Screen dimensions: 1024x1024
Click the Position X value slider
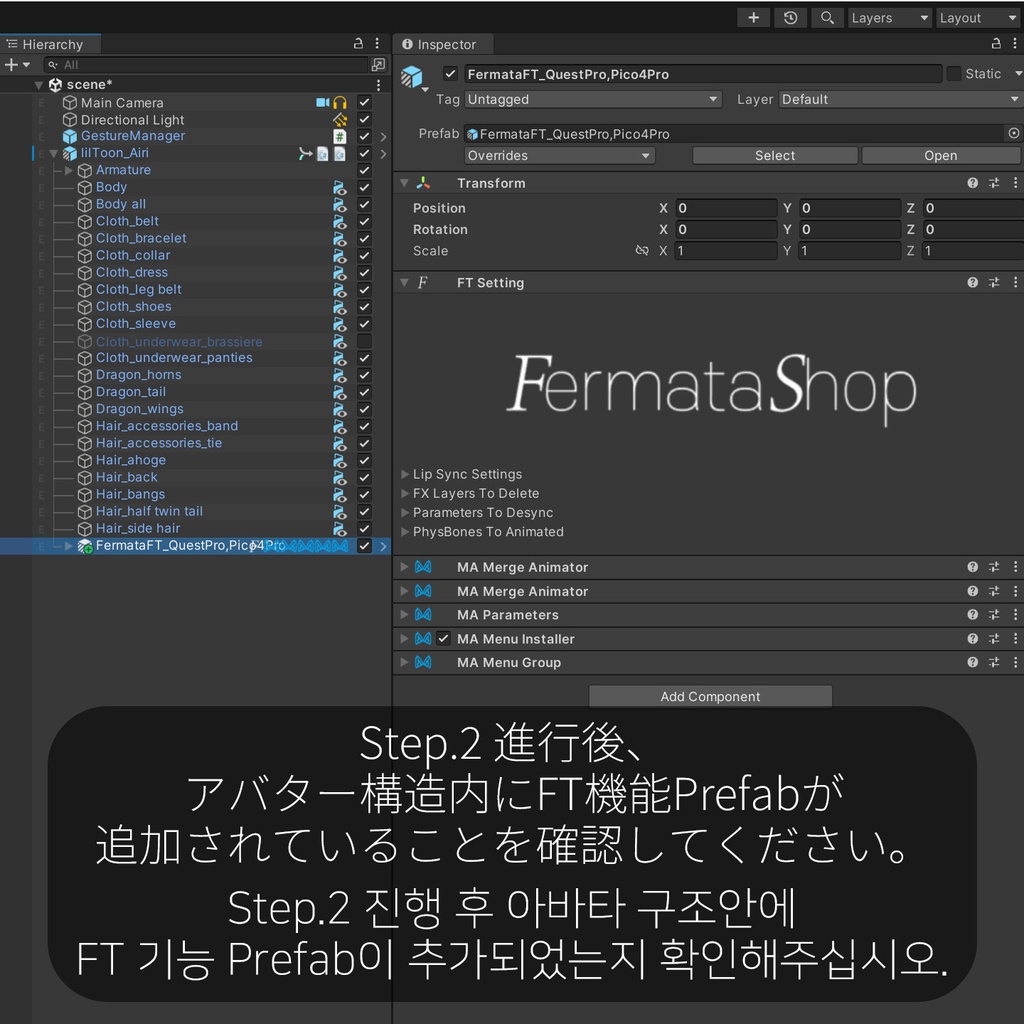(726, 208)
